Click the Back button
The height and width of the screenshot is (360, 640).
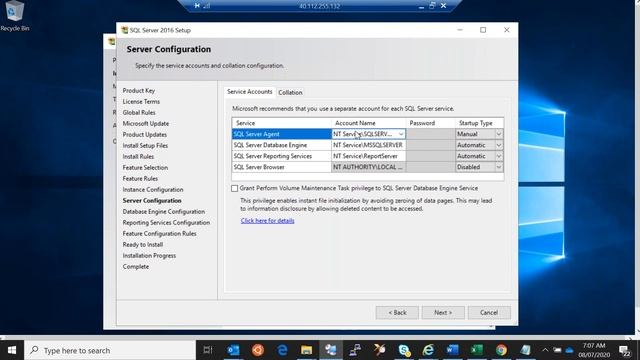[397, 313]
